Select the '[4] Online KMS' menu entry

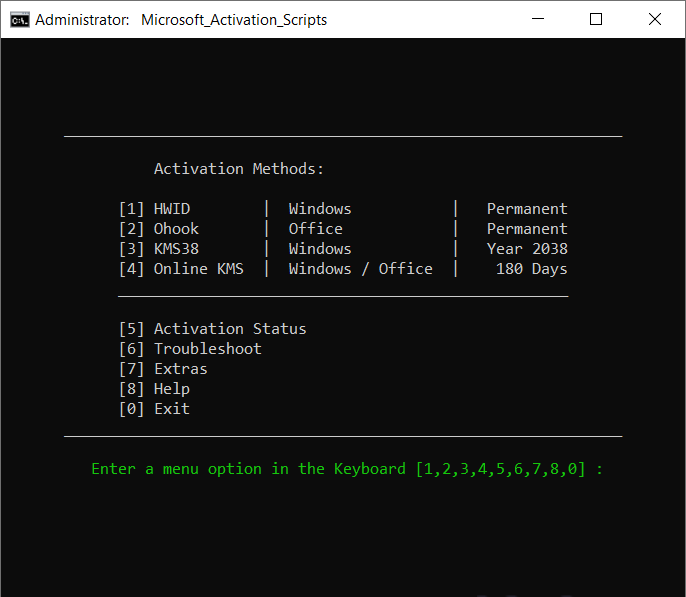(181, 269)
